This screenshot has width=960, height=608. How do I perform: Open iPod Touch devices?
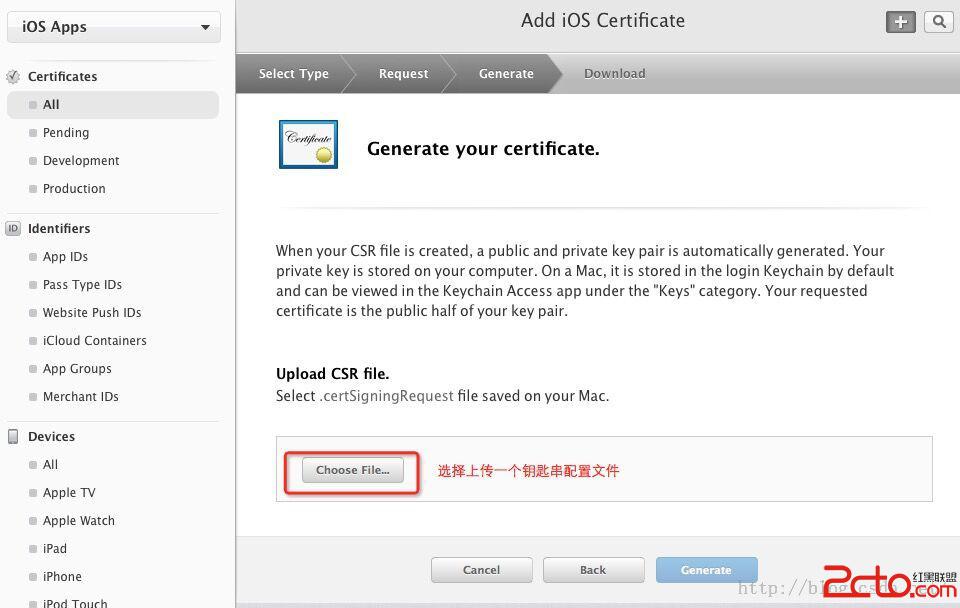pos(75,603)
